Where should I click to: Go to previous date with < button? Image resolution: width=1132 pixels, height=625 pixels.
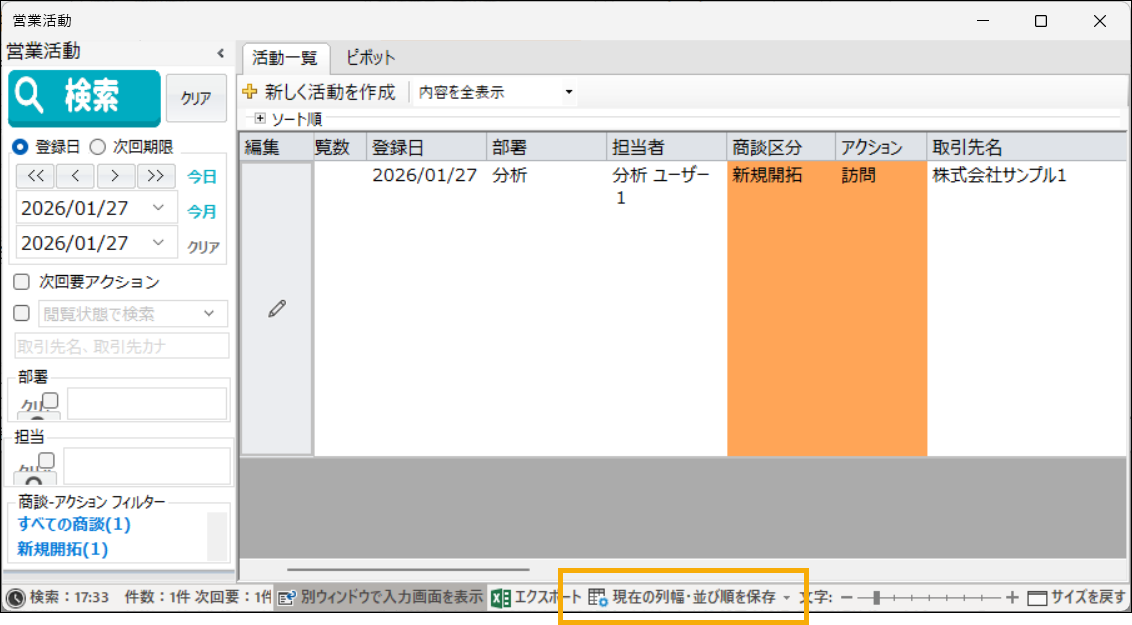(x=75, y=175)
